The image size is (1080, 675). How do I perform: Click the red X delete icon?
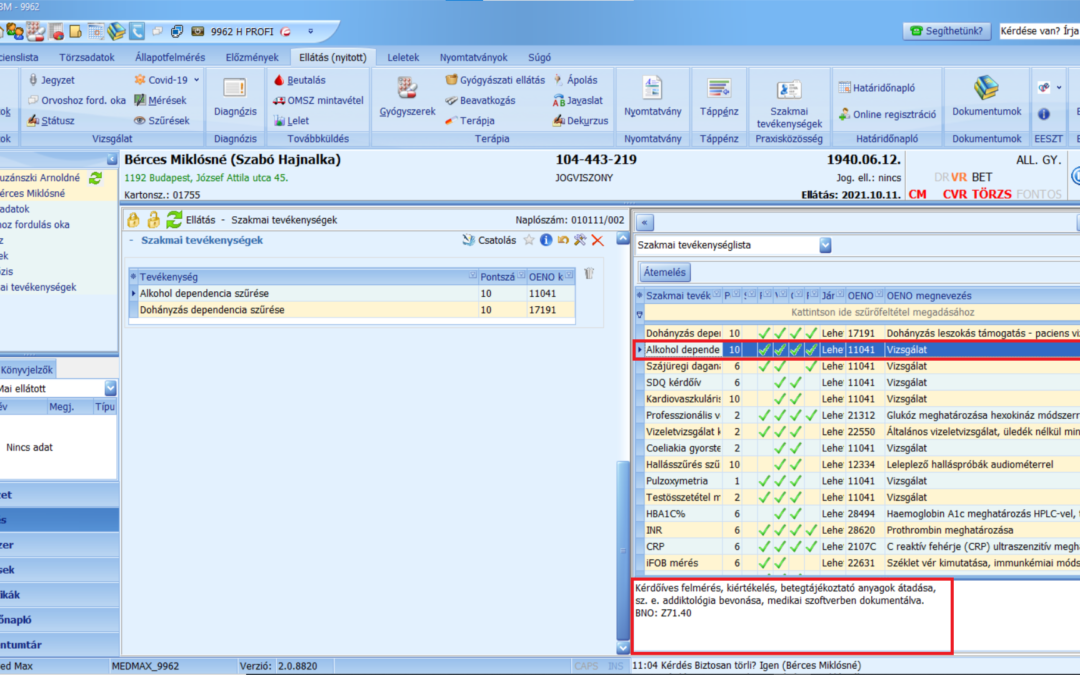(598, 240)
